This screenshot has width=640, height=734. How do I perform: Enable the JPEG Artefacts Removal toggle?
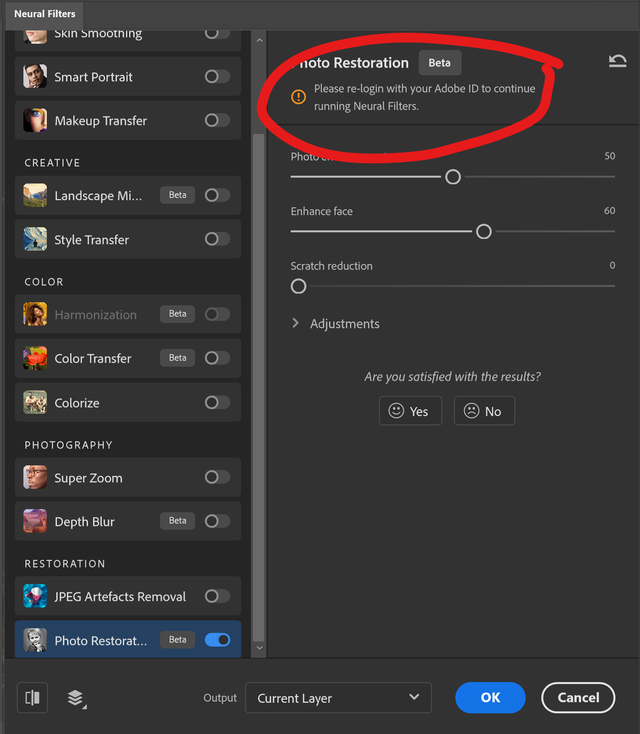tap(217, 596)
